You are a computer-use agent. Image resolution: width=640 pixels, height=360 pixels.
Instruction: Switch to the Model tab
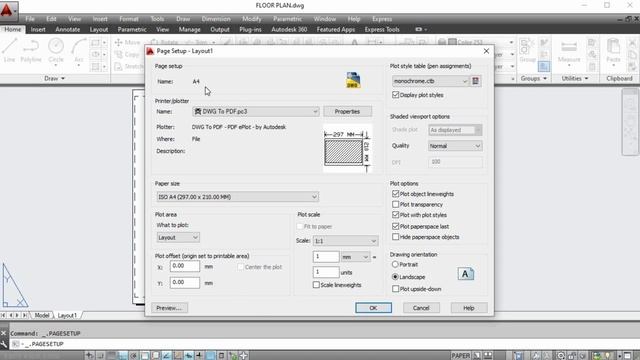click(42, 315)
